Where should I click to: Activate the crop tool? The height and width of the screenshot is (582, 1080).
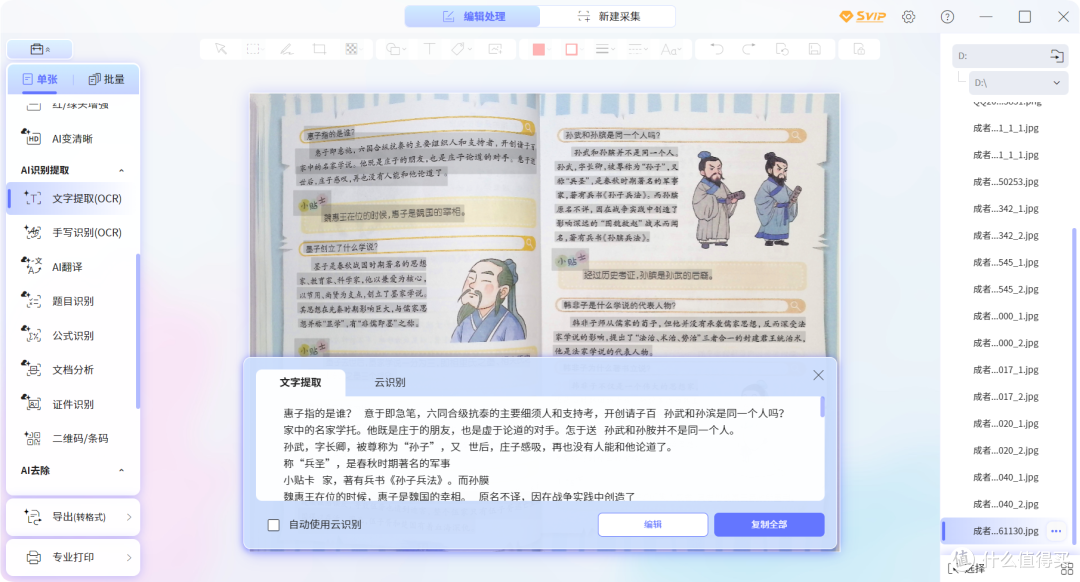pyautogui.click(x=319, y=49)
